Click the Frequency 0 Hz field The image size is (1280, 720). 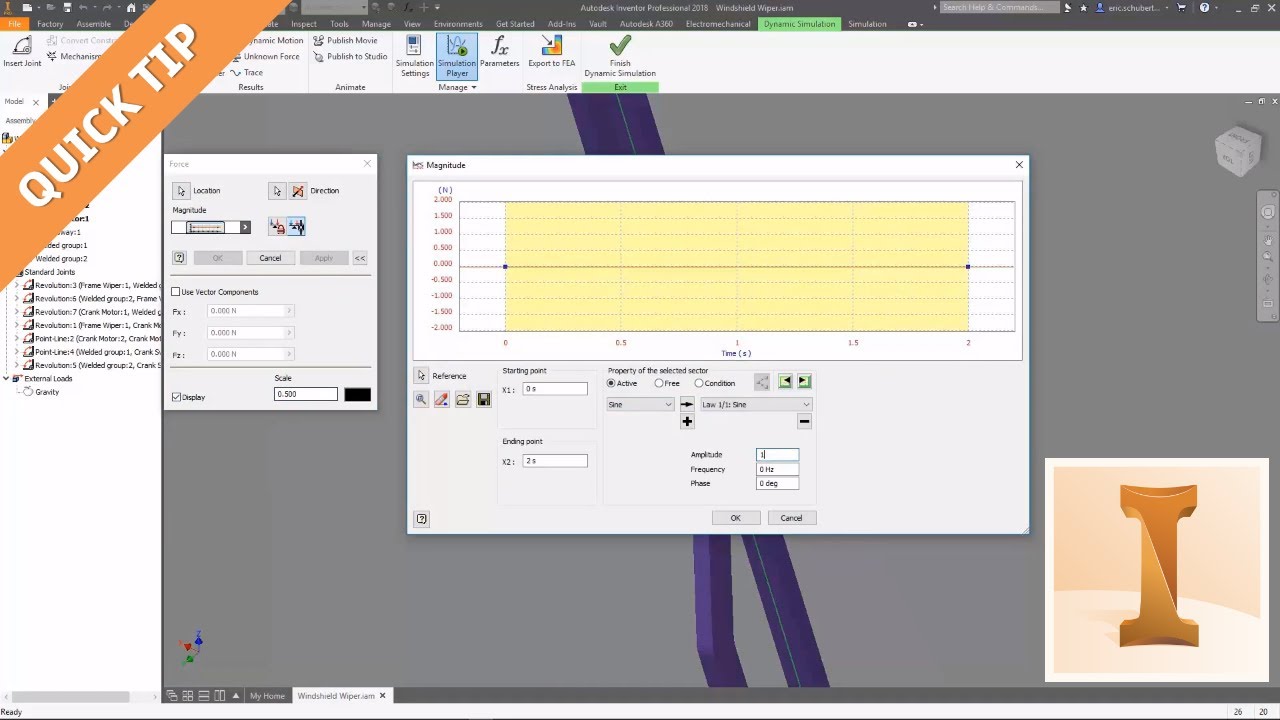click(x=777, y=469)
